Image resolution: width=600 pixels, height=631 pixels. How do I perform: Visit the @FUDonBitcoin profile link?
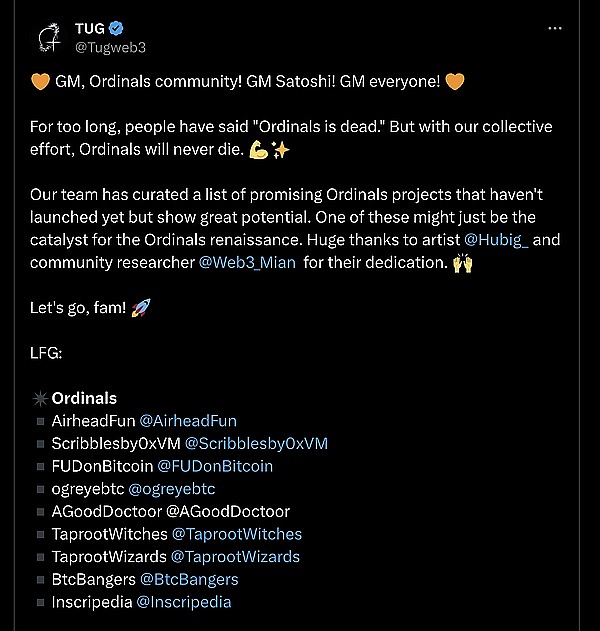point(215,466)
